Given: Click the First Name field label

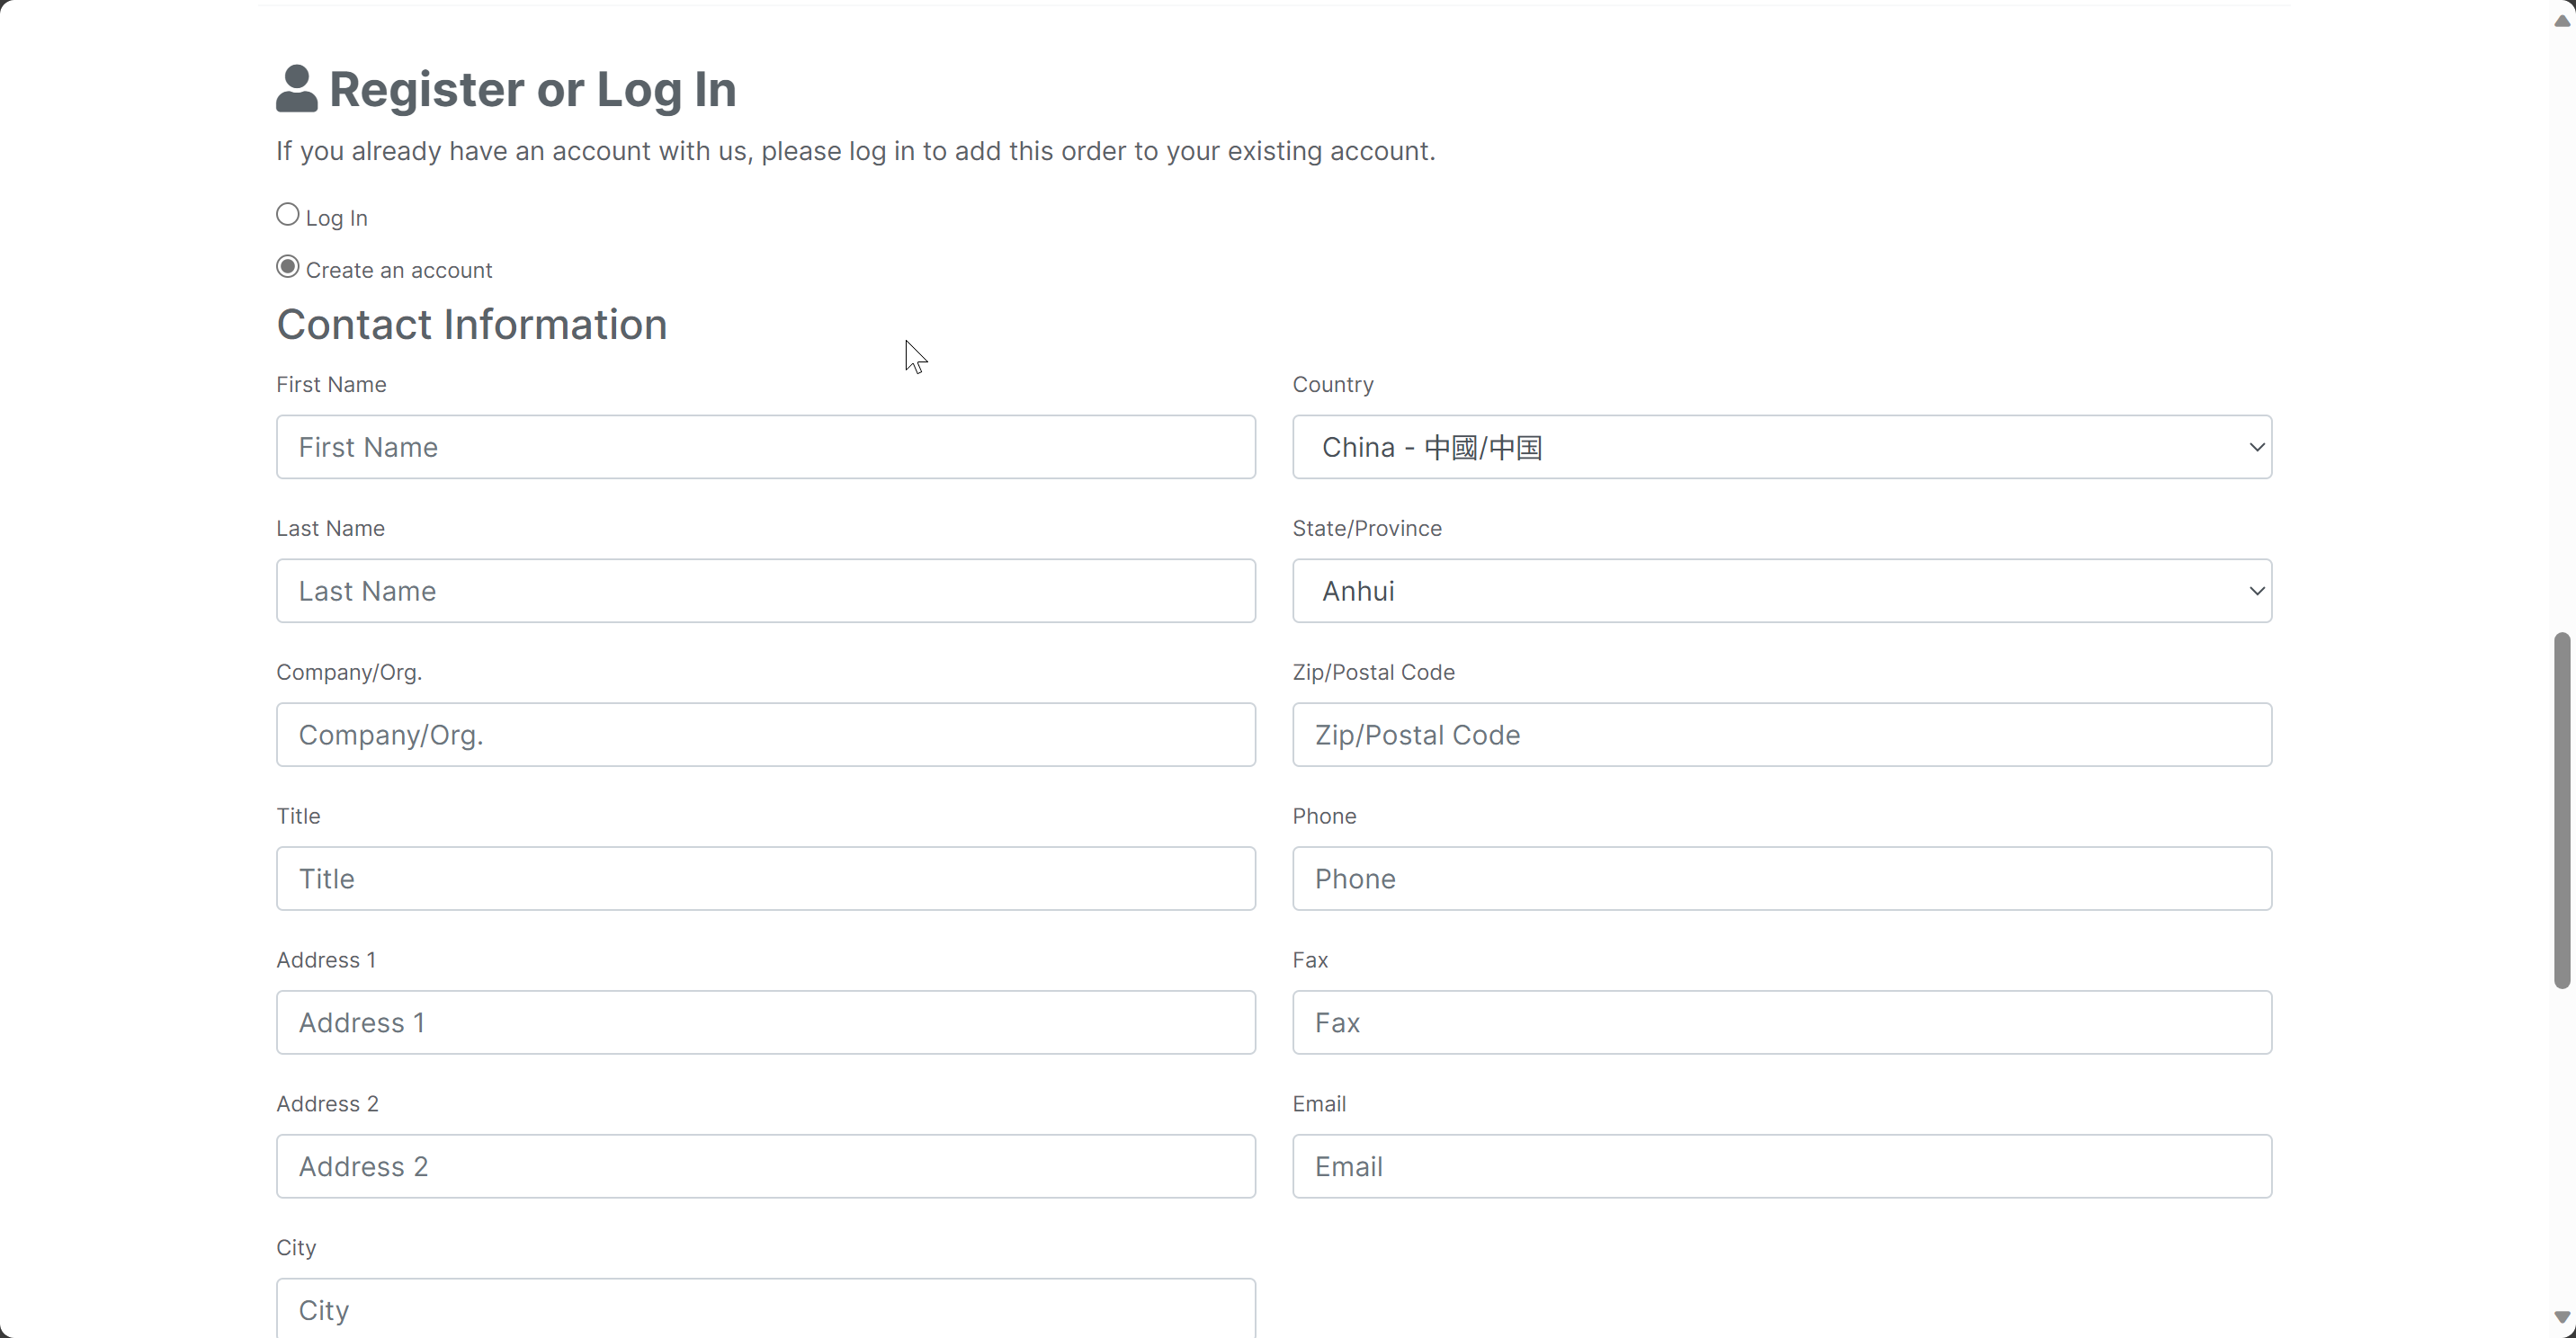Looking at the screenshot, I should tap(331, 385).
